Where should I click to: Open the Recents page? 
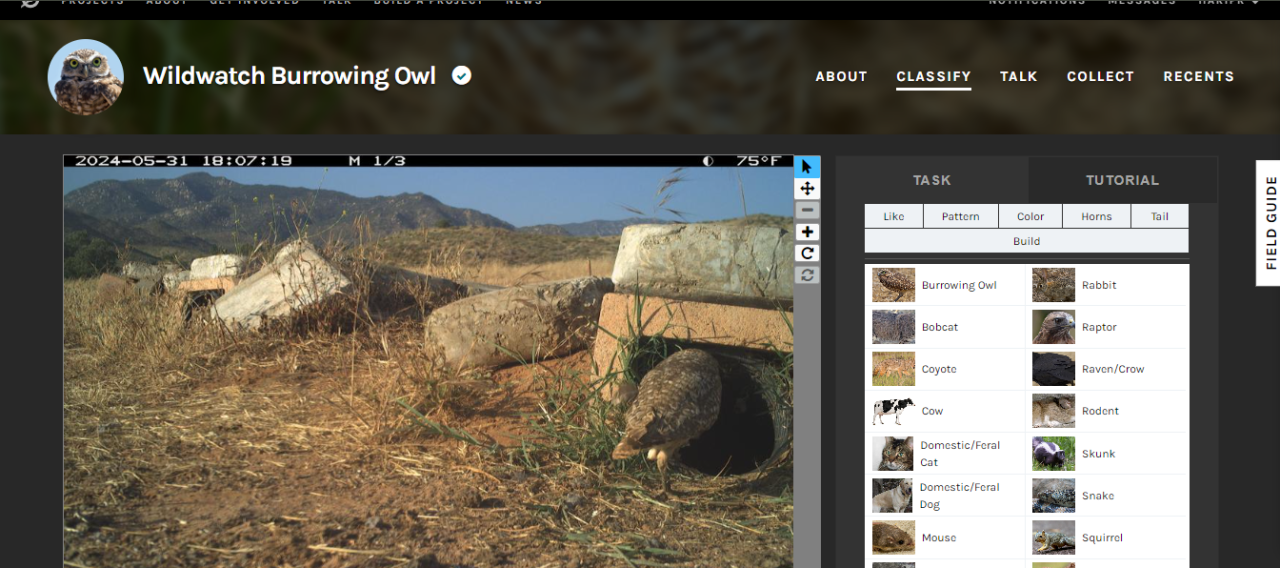1198,76
